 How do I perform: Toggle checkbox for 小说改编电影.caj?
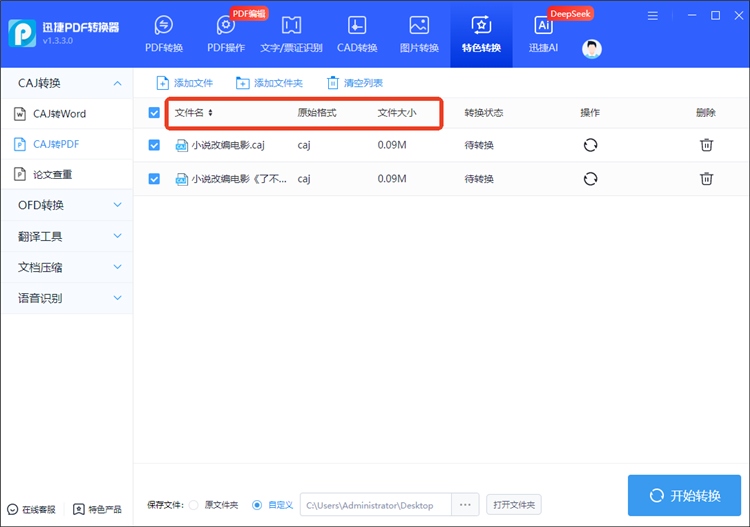pos(154,145)
